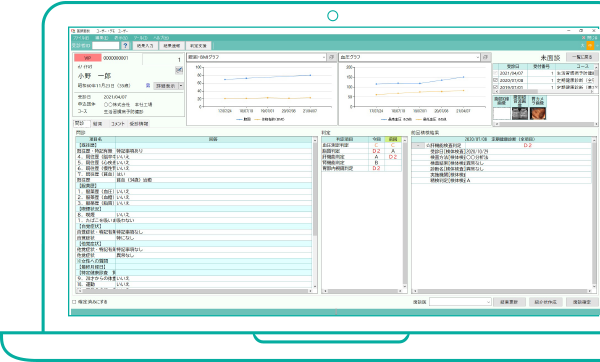
Task: Open the stomach camera image thumbnail
Action: (x=538, y=113)
